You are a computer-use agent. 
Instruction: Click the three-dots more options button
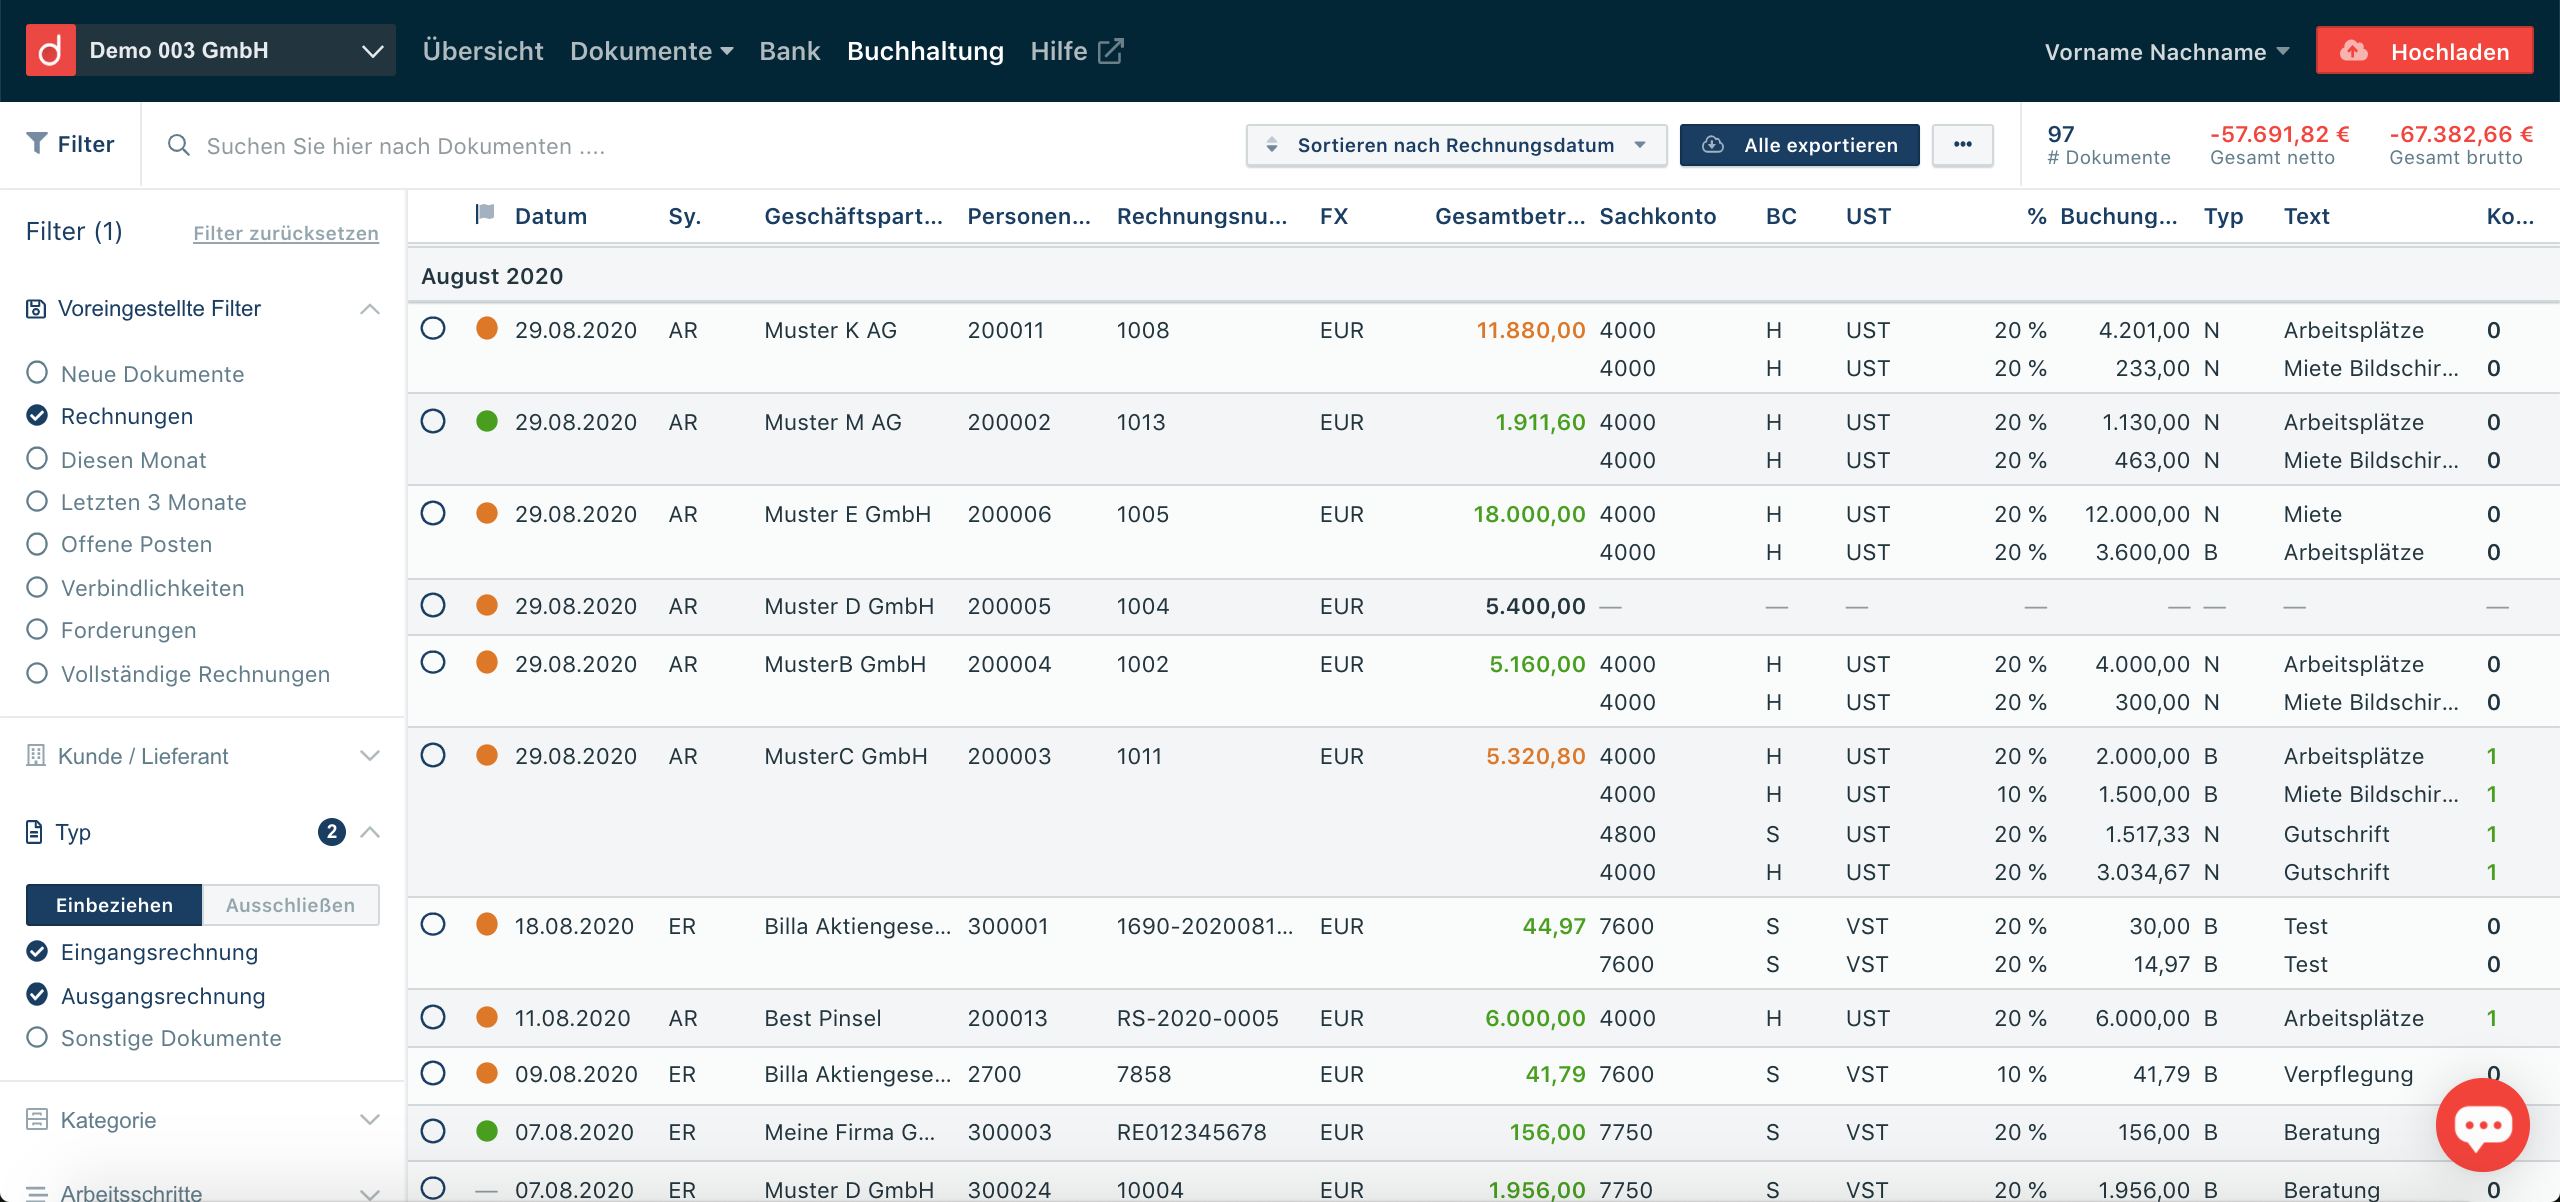[x=1962, y=145]
